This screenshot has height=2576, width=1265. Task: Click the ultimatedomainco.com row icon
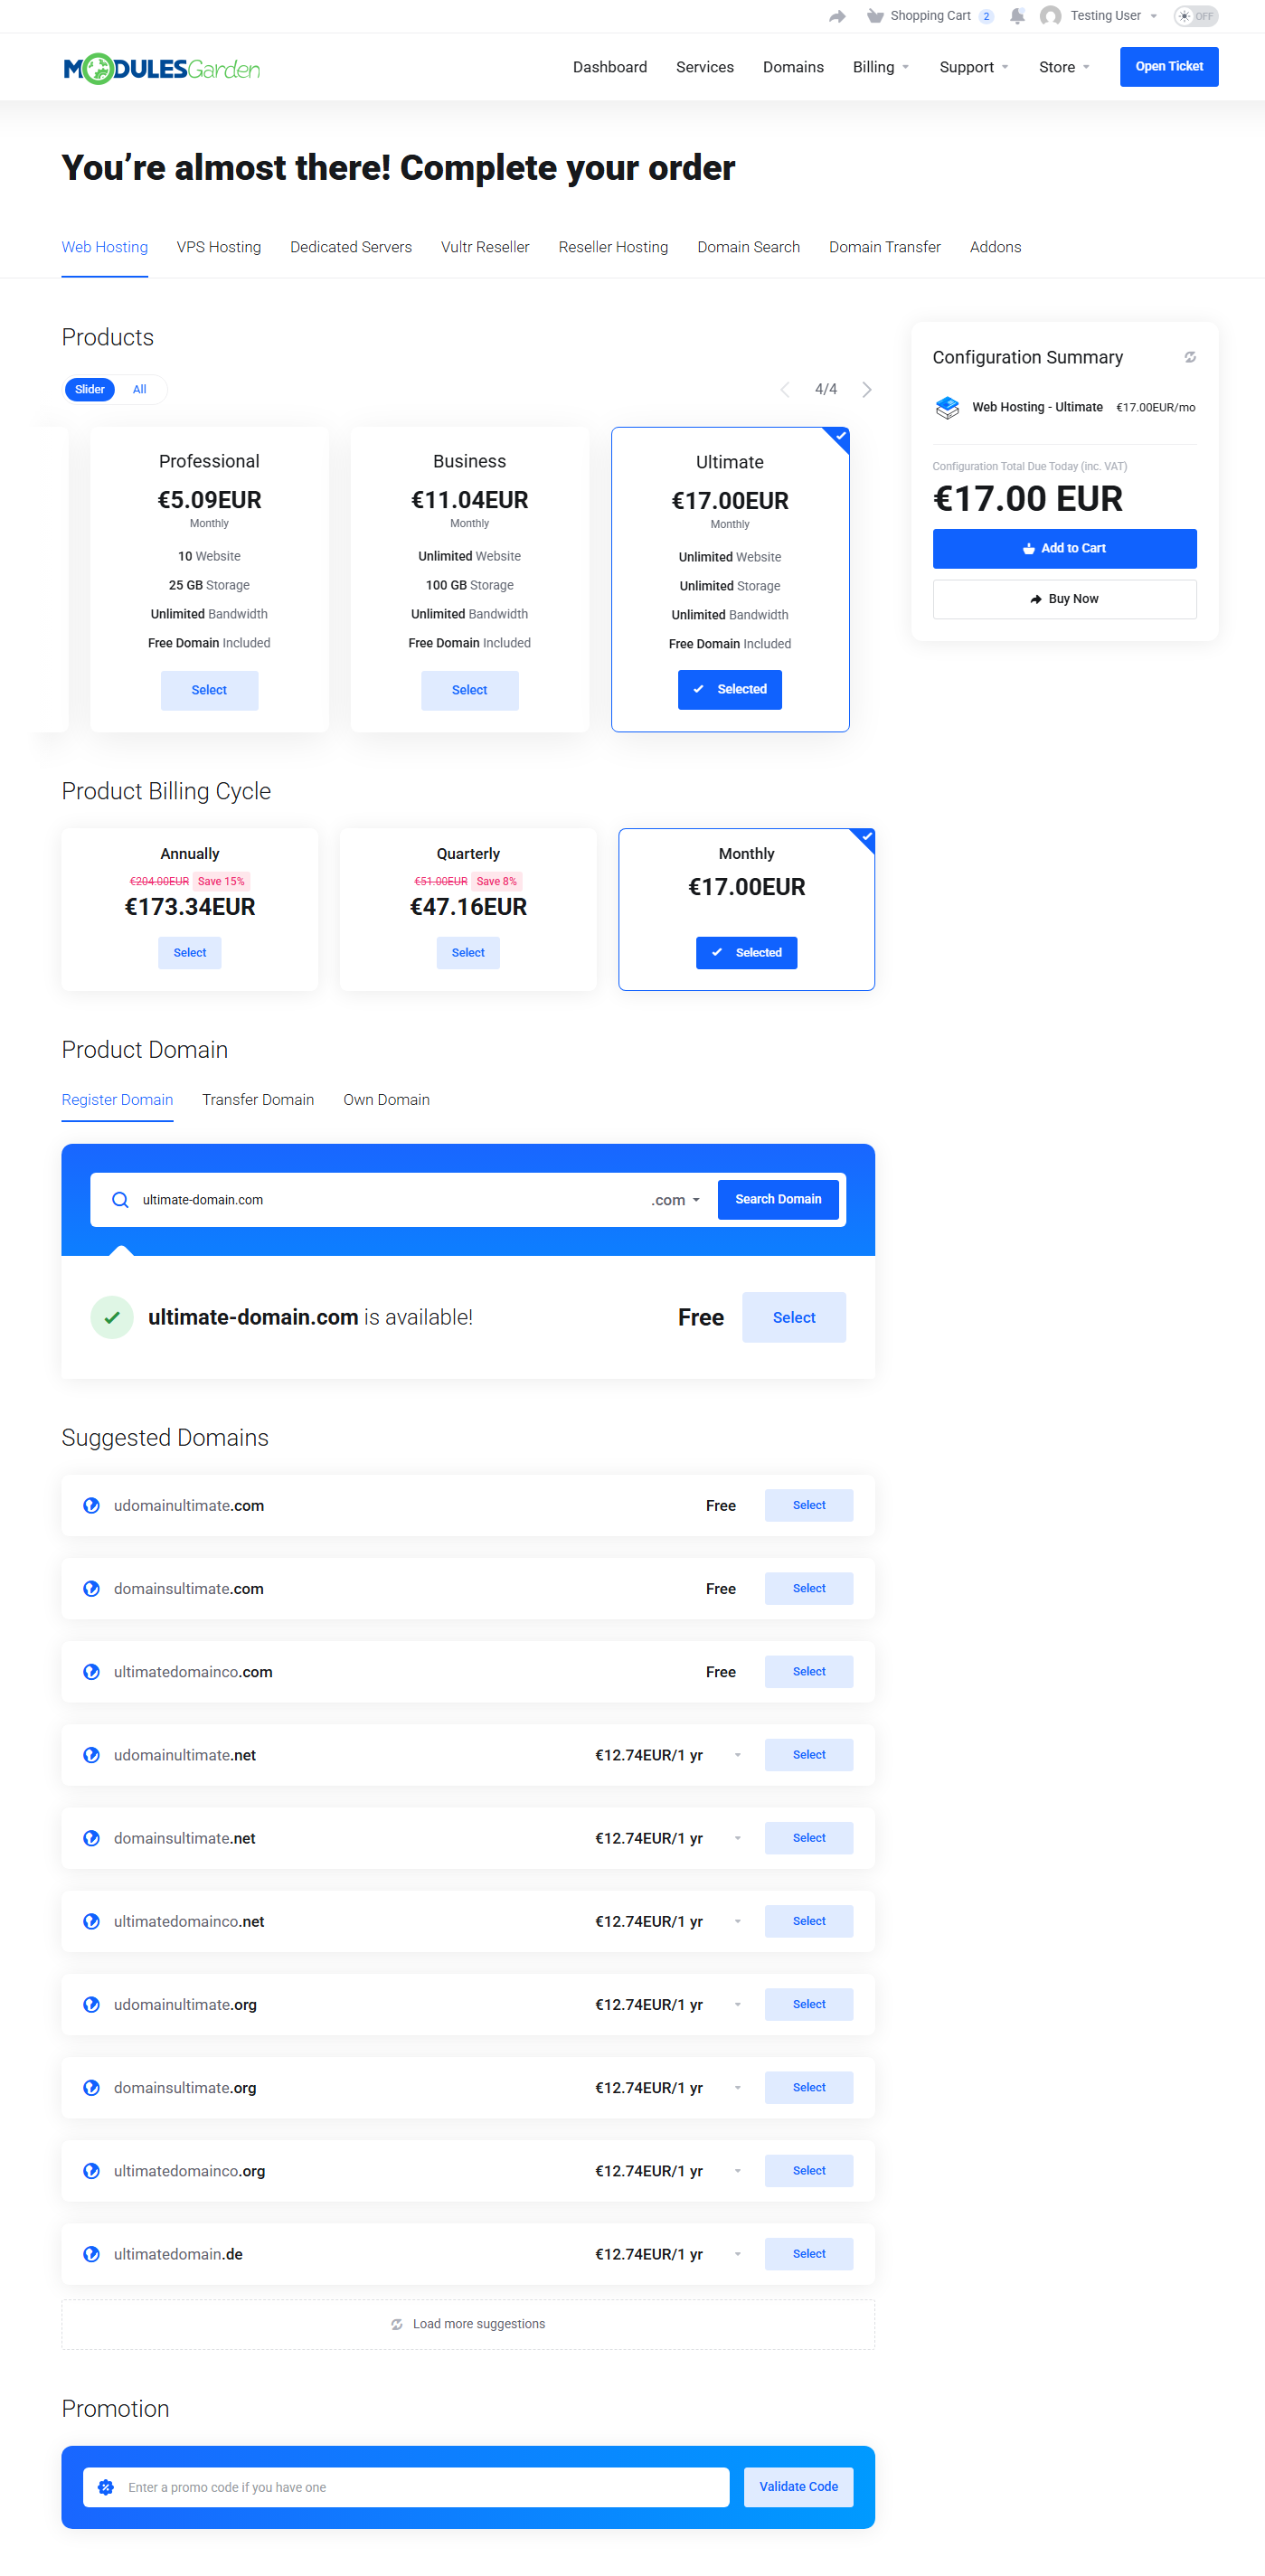91,1671
